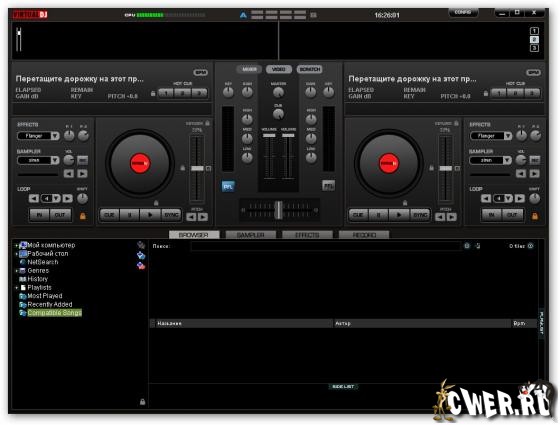This screenshot has width=560, height=425.
Task: Switch to the SAMPLER tab
Action: (x=251, y=235)
